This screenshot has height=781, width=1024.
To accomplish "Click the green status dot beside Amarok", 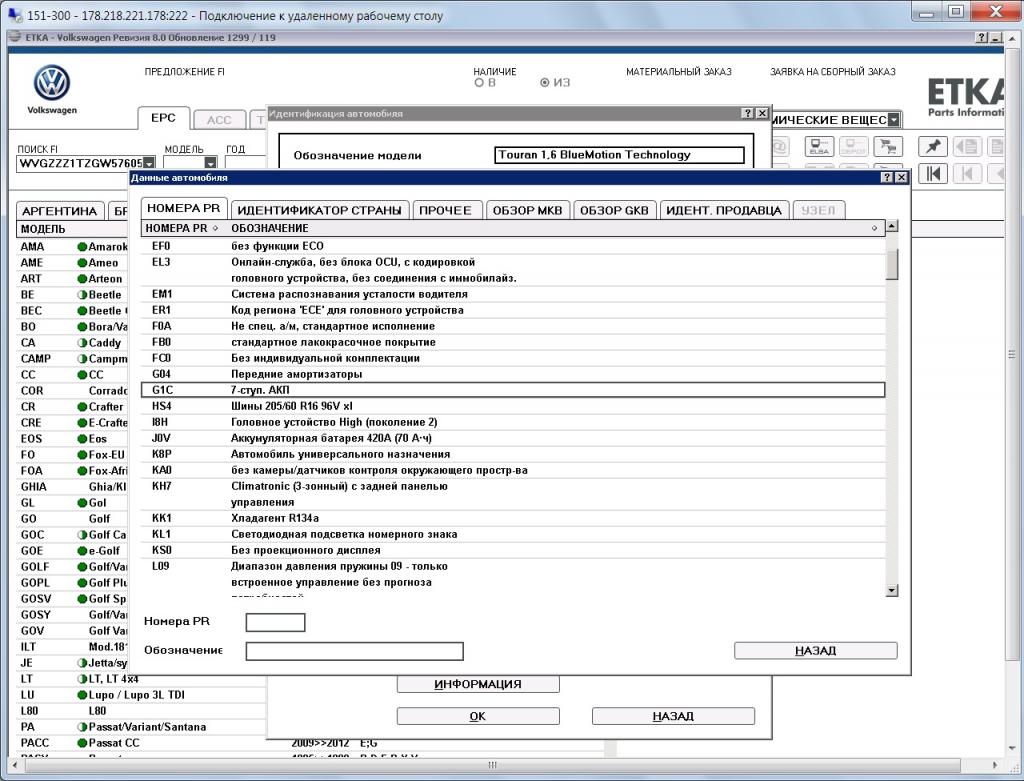I will pos(82,247).
